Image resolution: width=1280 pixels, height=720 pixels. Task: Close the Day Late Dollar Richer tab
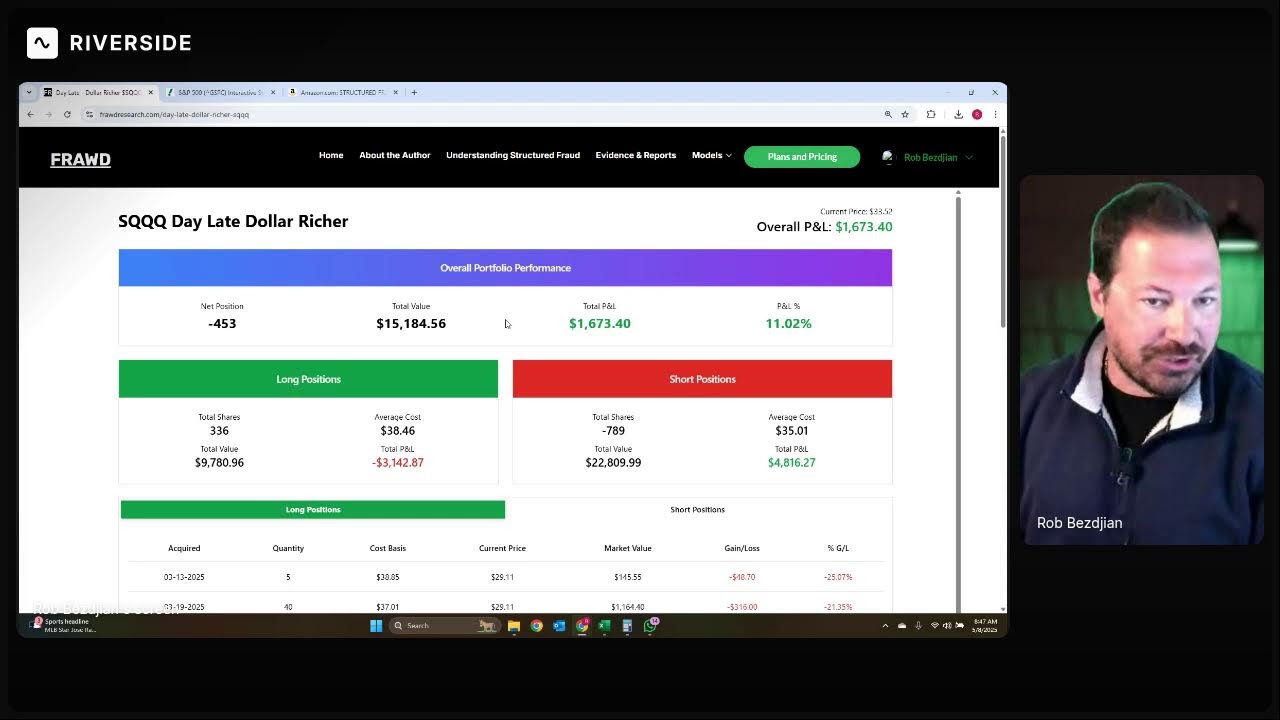point(151,92)
